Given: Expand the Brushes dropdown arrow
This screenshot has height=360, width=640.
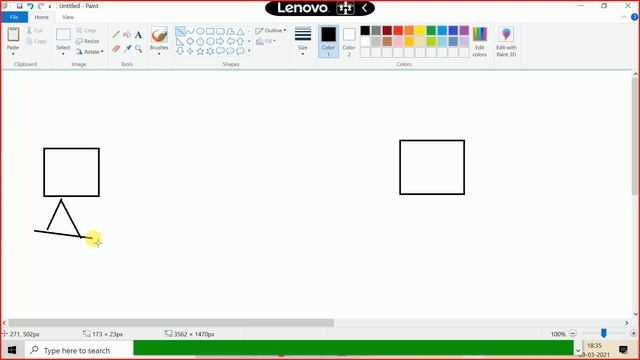Looking at the screenshot, I should click(x=159, y=54).
